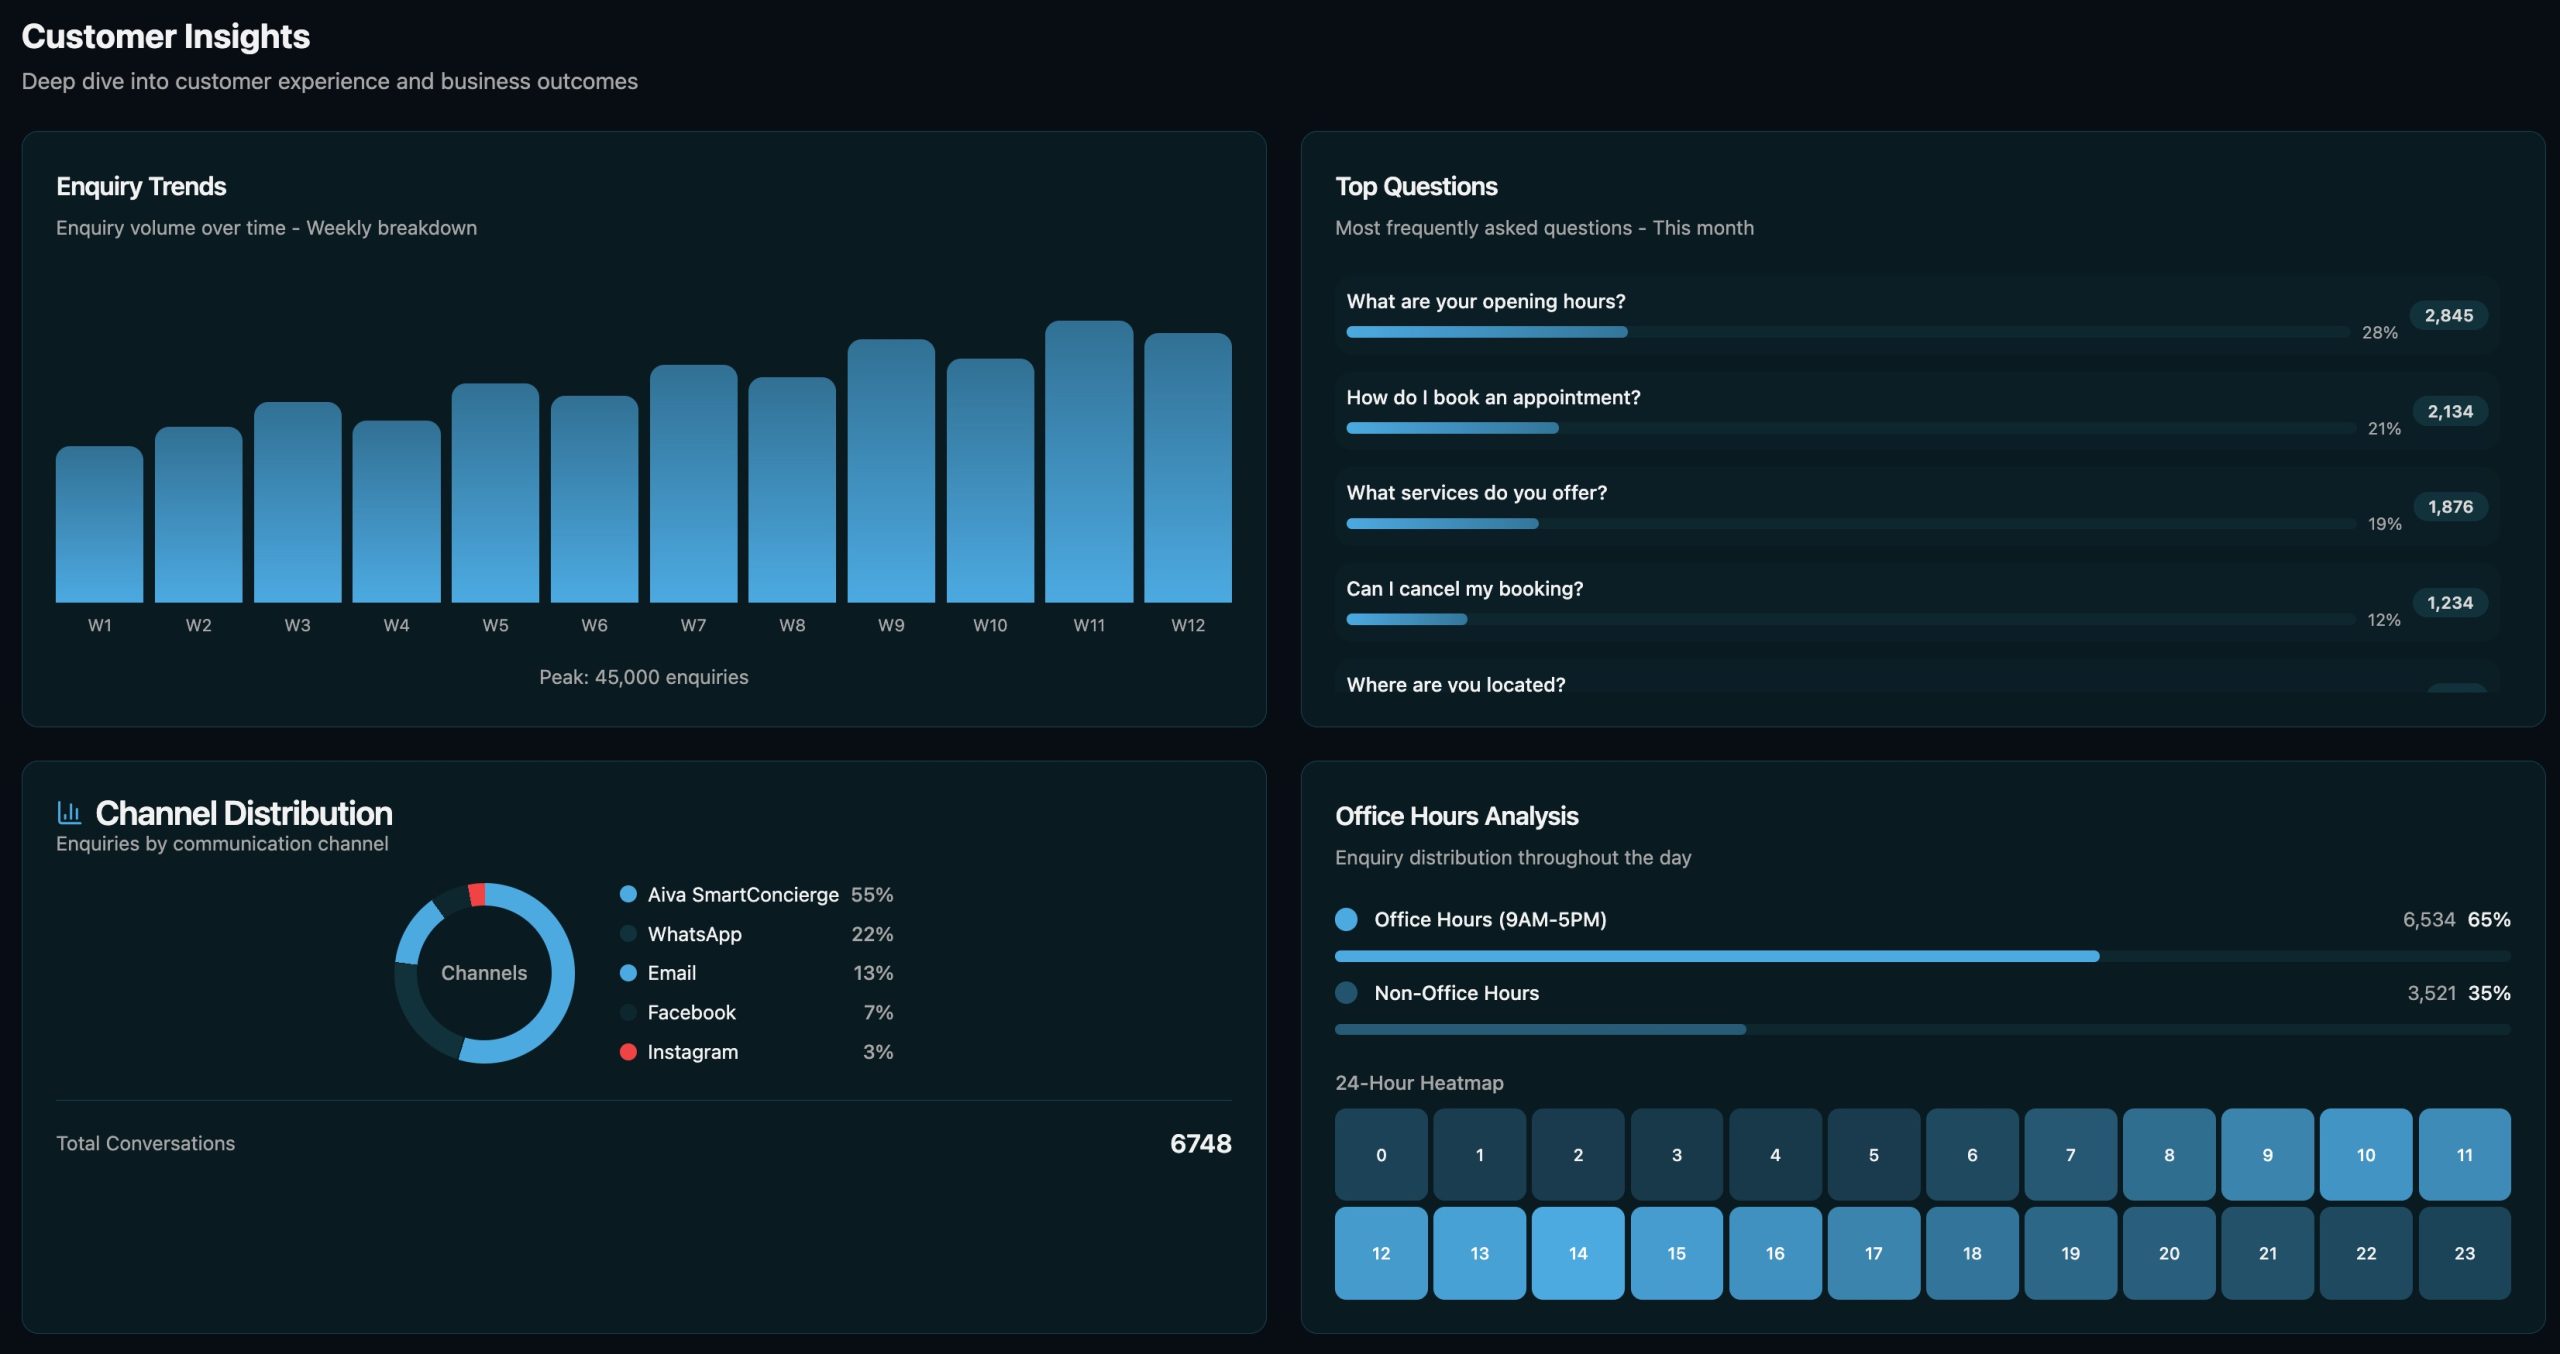Click the Channel Distribution bar chart icon
2560x1354 pixels.
69,812
